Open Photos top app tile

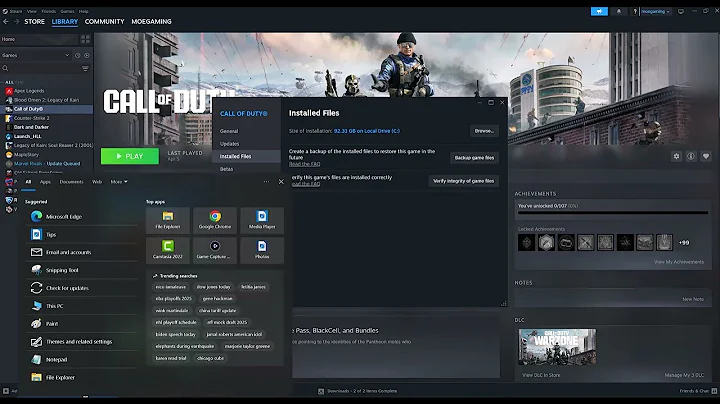coord(262,250)
